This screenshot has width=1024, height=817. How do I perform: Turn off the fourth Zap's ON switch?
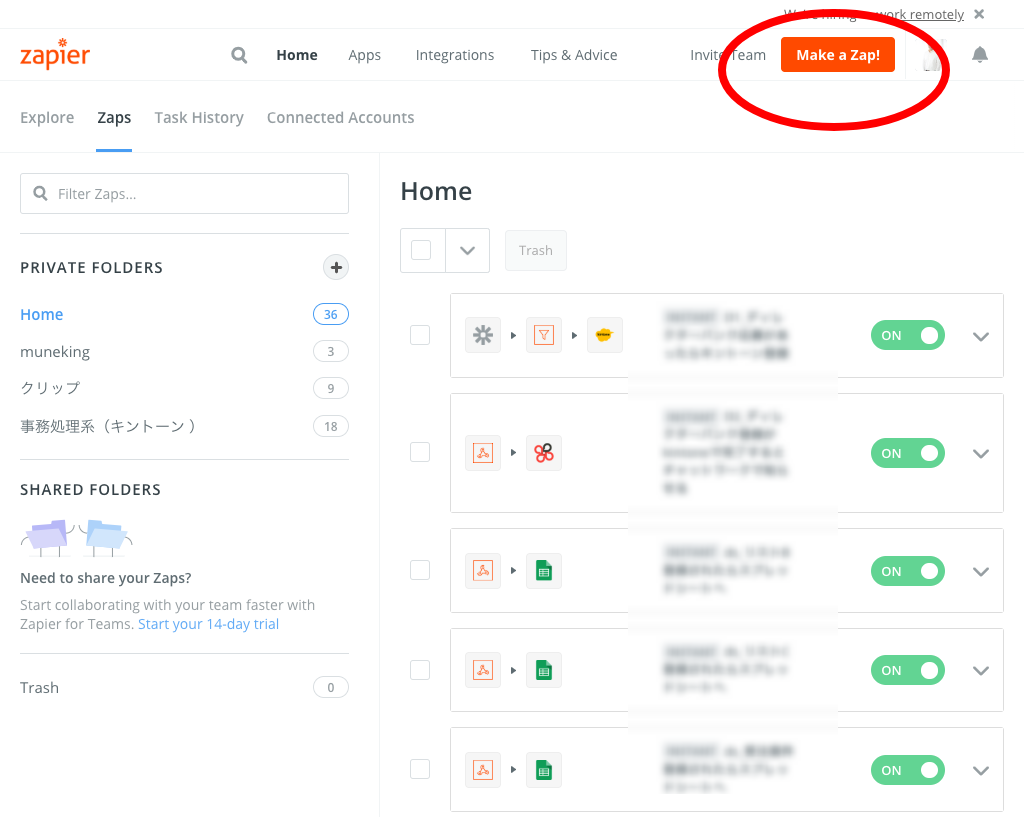pos(908,671)
